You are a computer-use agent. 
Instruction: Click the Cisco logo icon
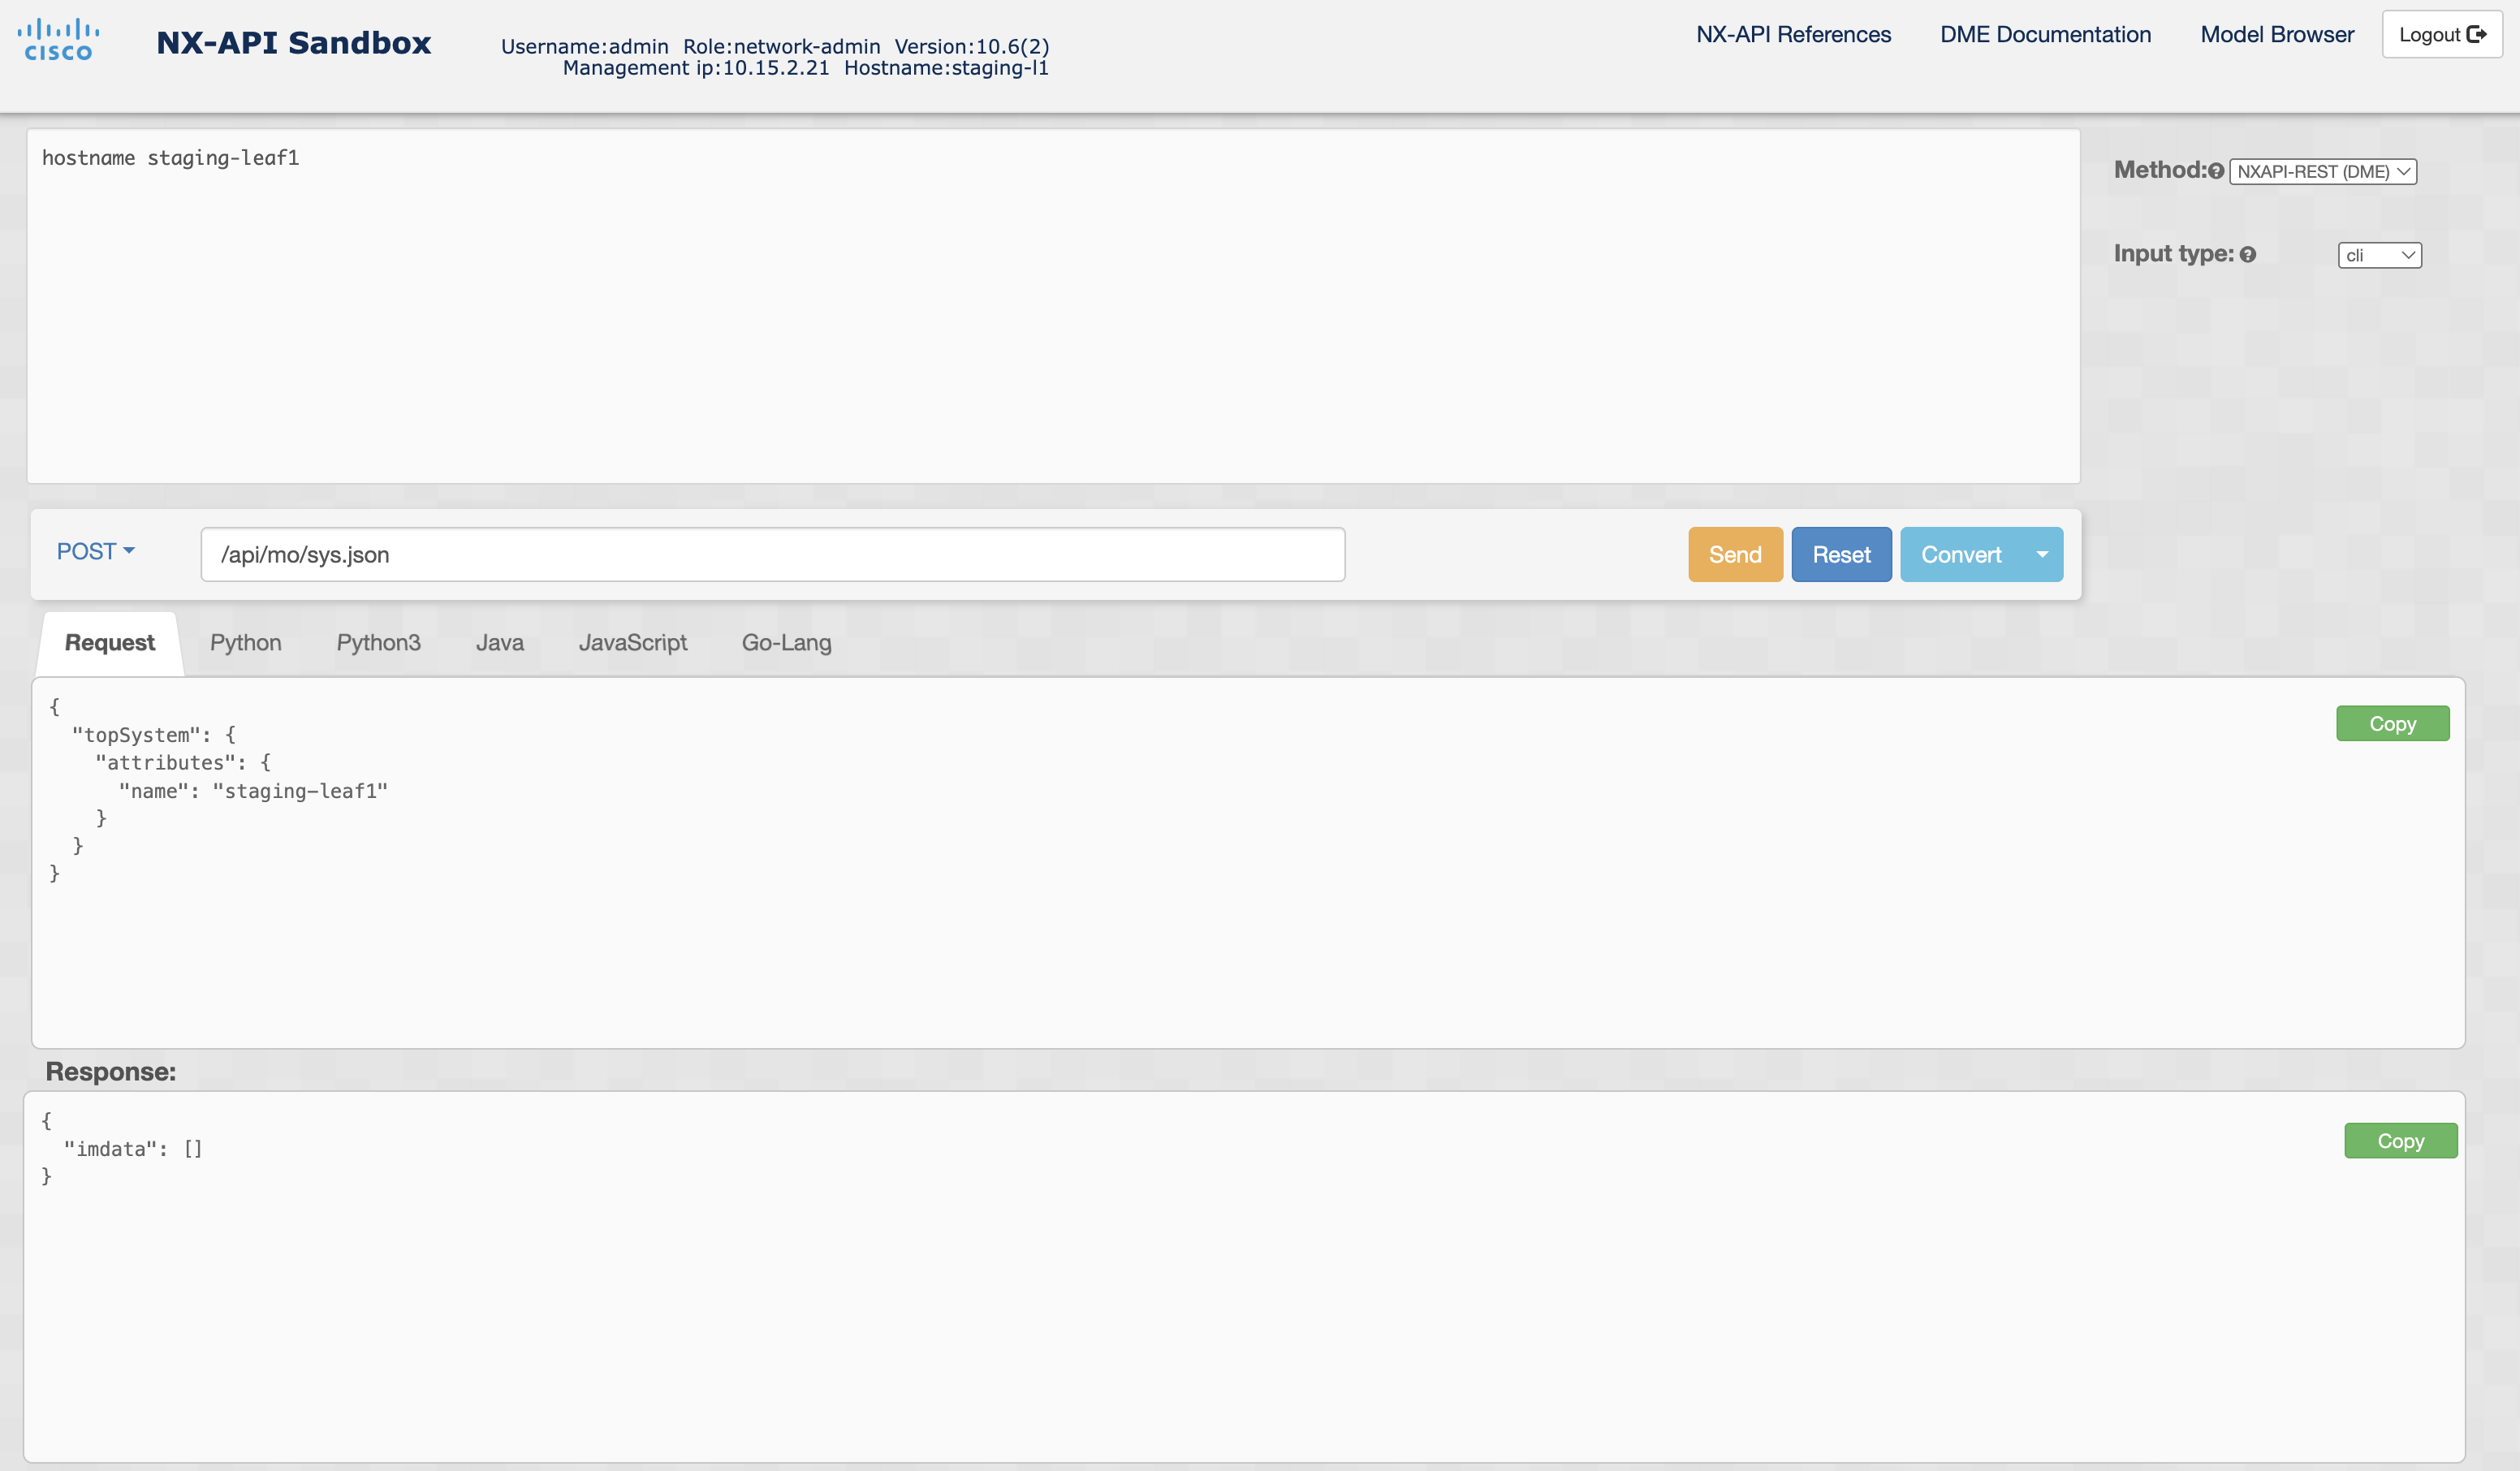[58, 40]
